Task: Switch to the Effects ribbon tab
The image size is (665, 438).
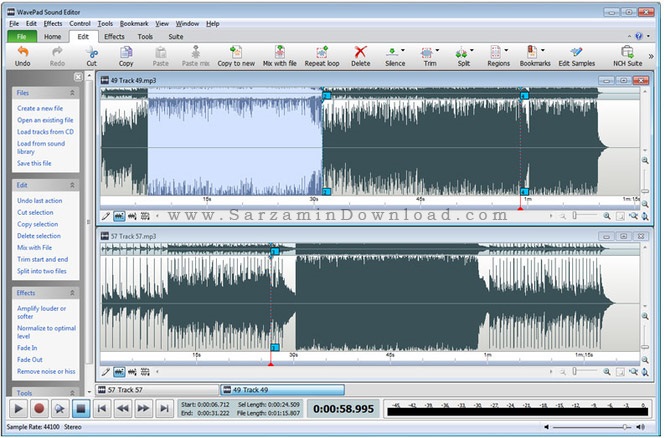Action: 114,35
